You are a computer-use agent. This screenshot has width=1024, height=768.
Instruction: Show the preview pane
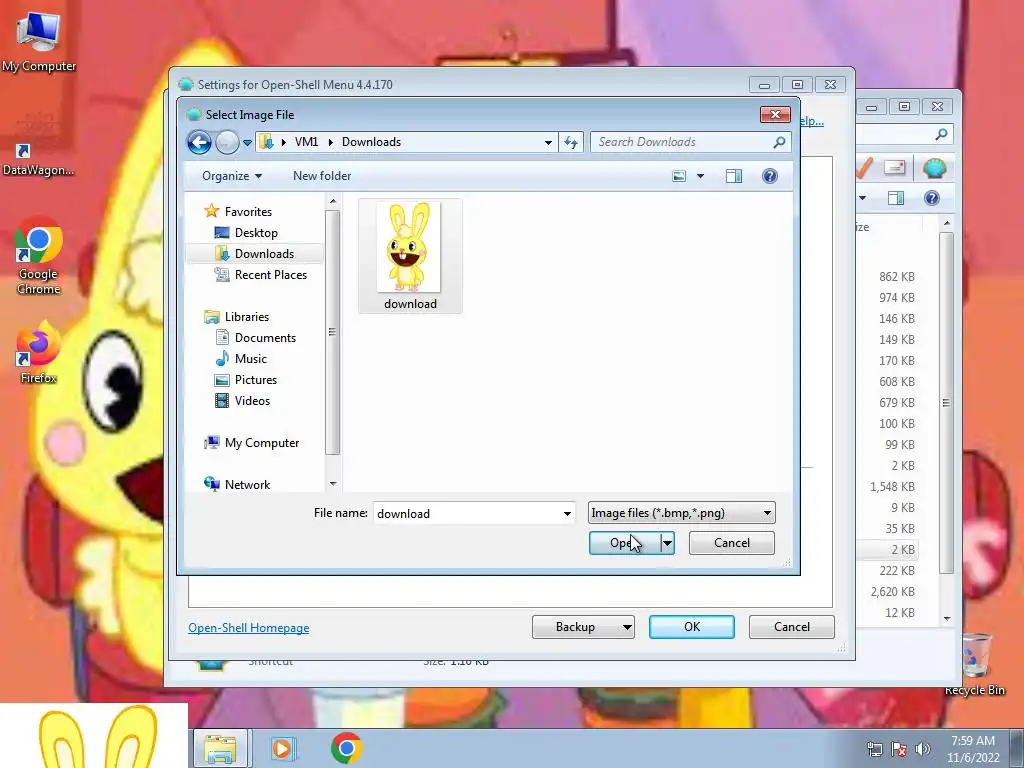click(x=733, y=176)
